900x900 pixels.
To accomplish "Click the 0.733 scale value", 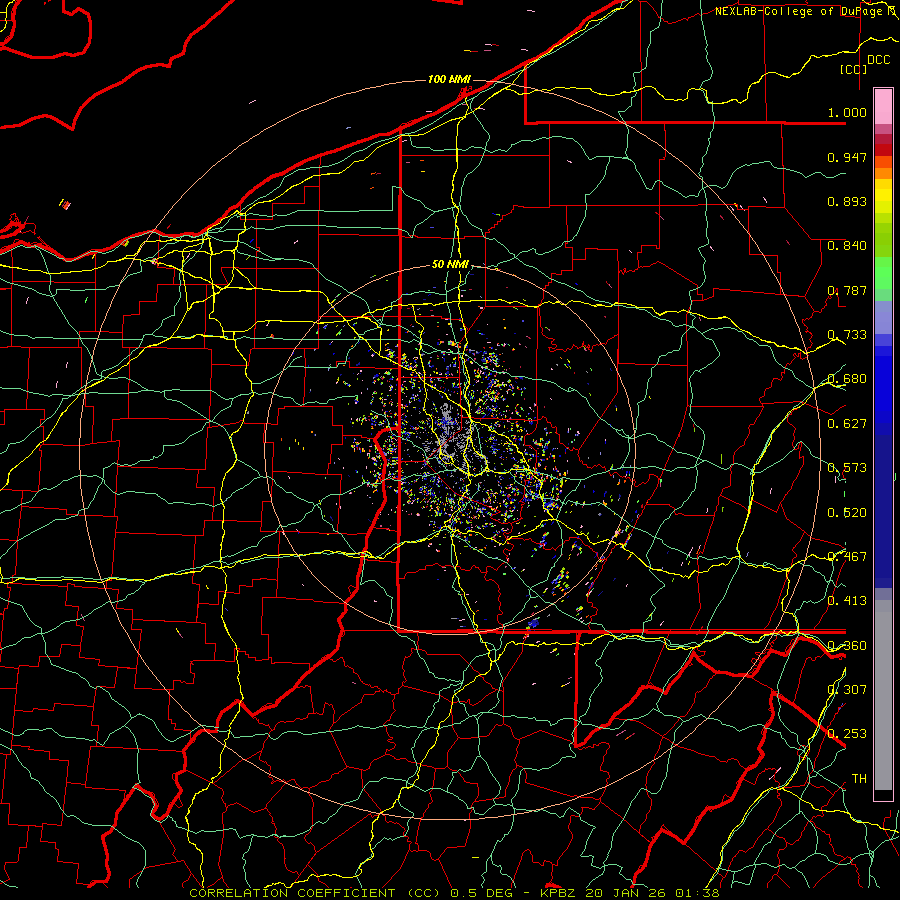I will pos(847,334).
